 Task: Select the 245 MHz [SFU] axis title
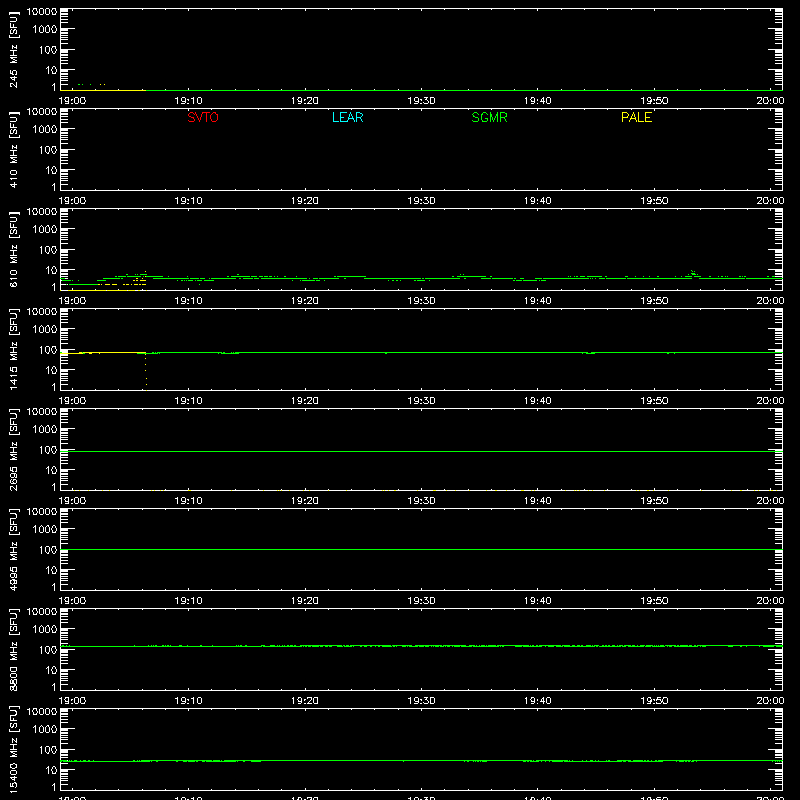click(x=13, y=50)
